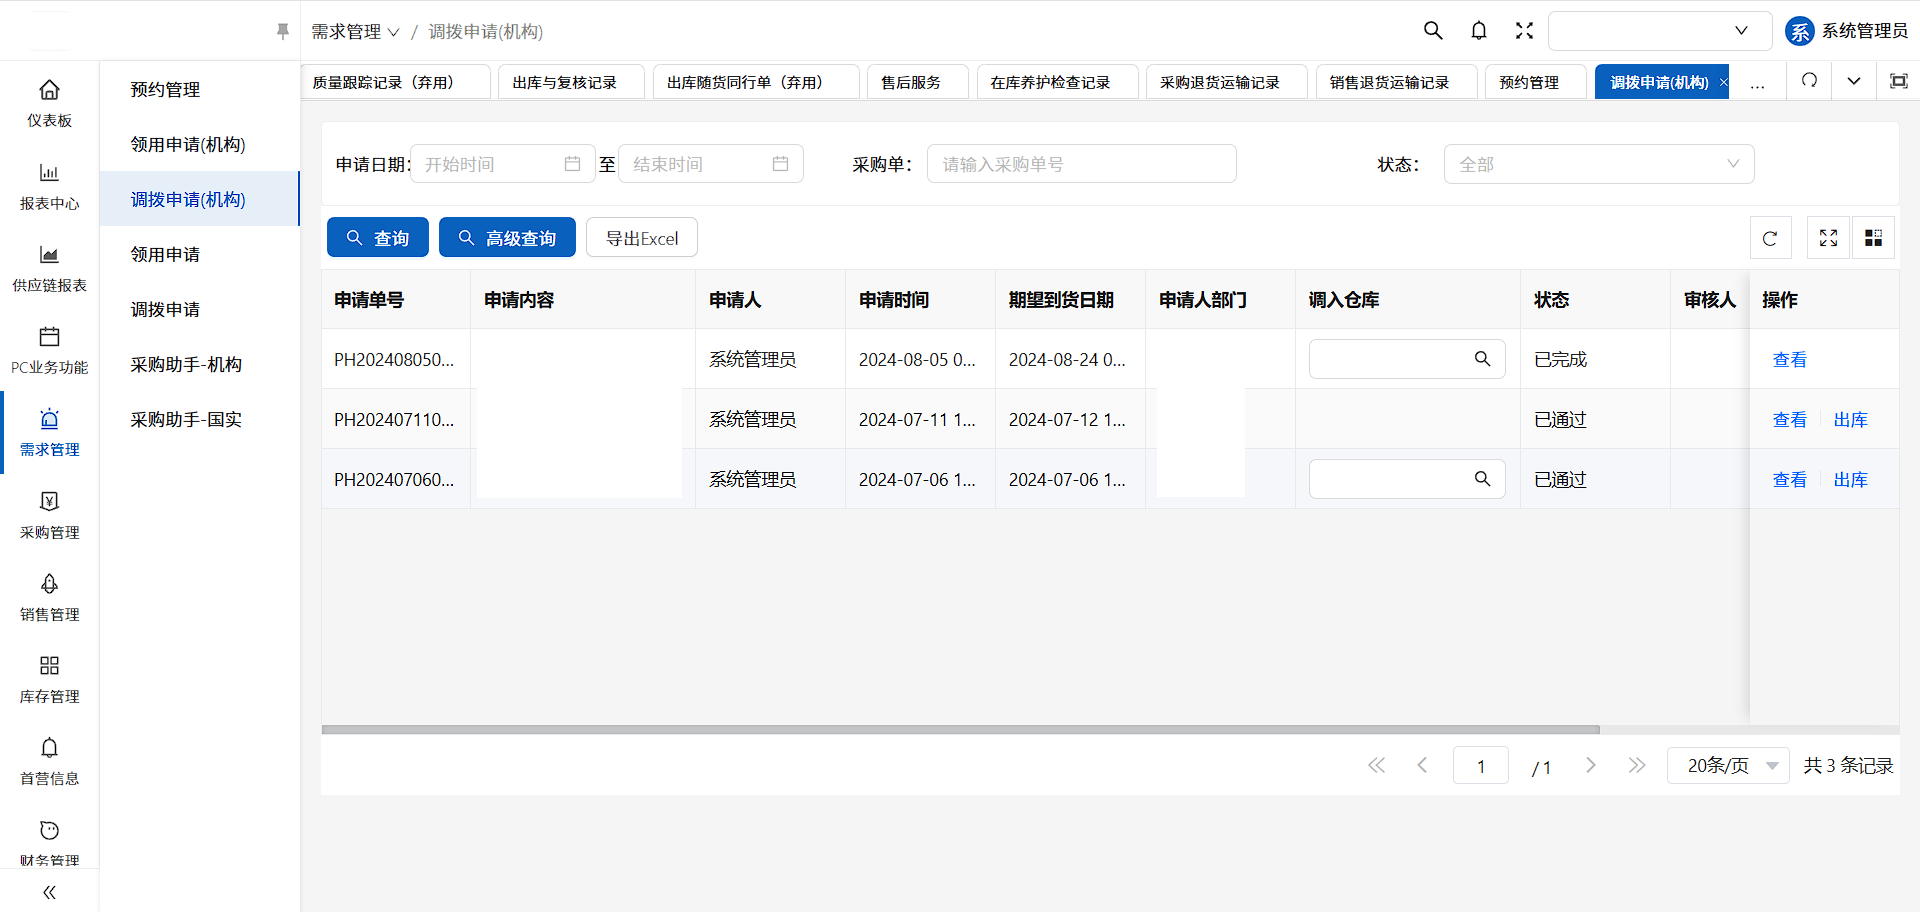Click 出库 link for the second row
This screenshot has height=912, width=1920.
(1850, 420)
